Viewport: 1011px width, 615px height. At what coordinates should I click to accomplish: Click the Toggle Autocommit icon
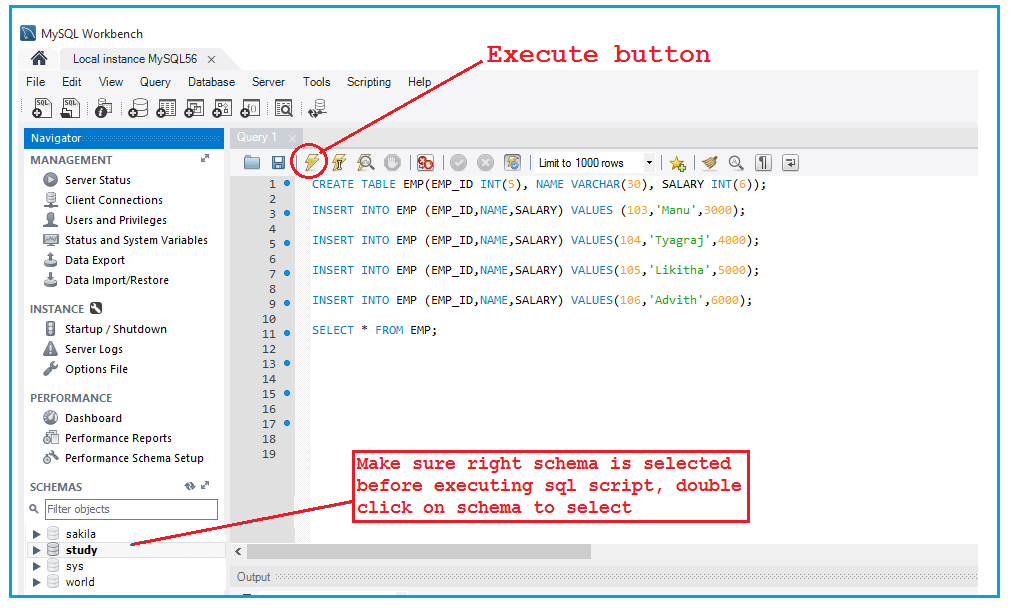coord(512,162)
